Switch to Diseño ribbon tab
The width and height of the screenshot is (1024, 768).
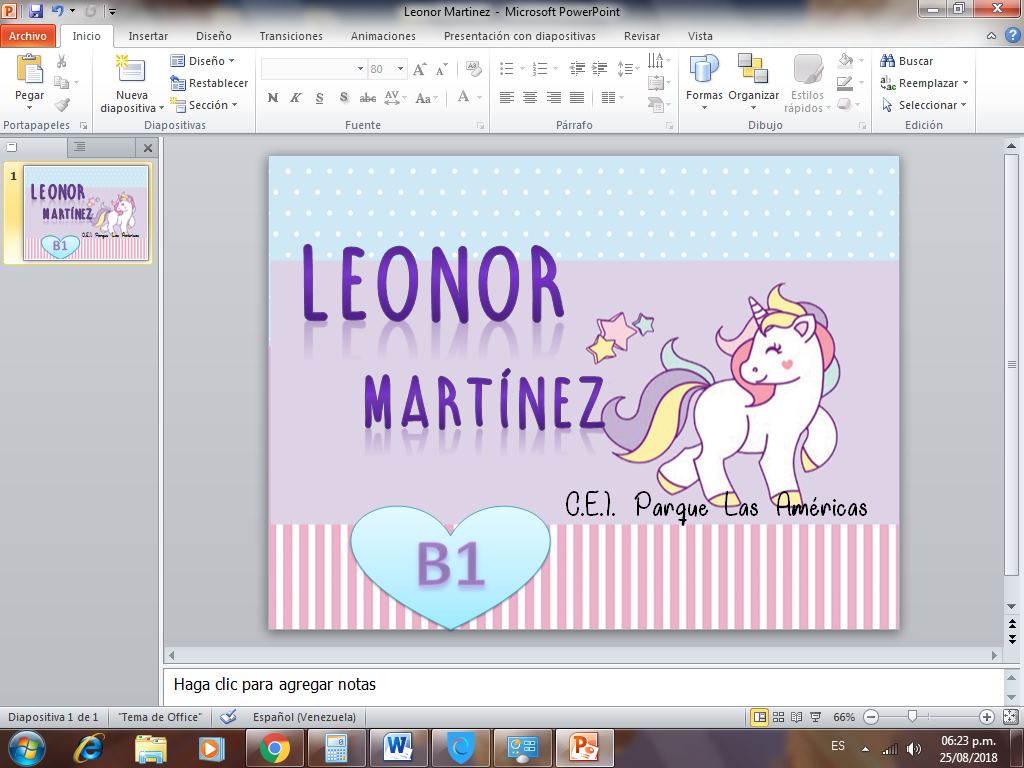point(214,36)
